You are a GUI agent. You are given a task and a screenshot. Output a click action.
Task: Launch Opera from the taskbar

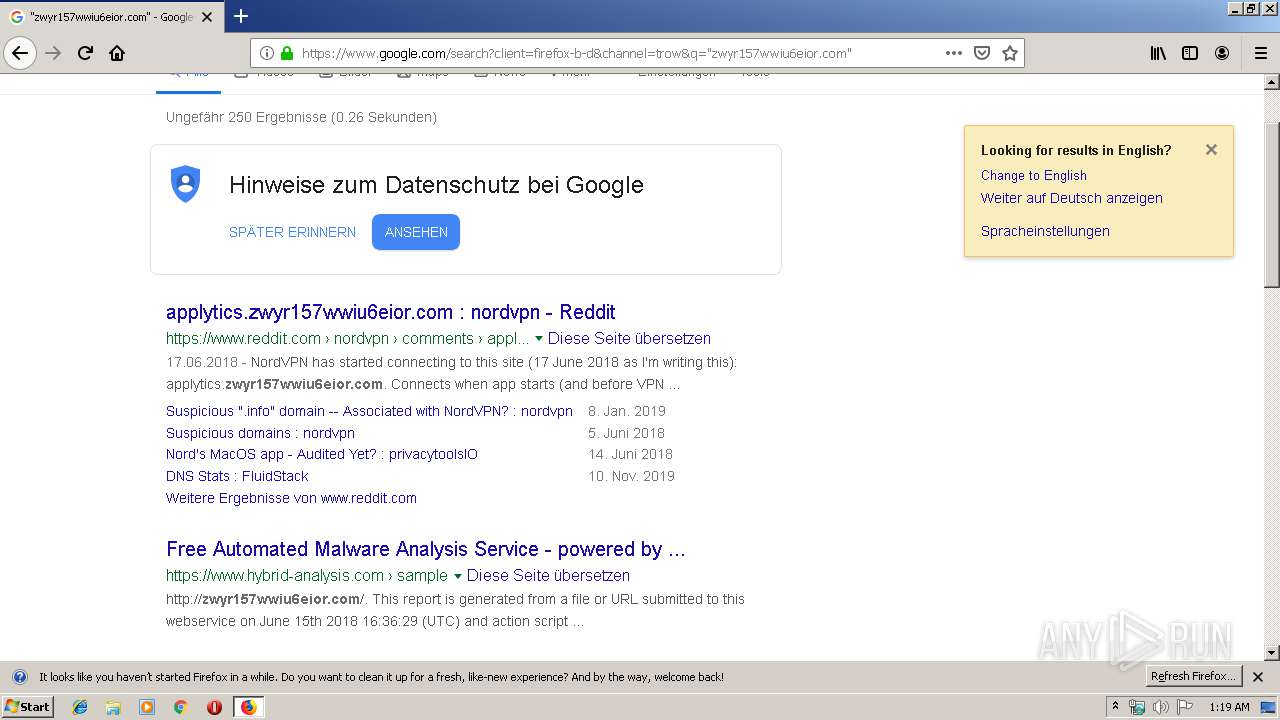coord(214,707)
